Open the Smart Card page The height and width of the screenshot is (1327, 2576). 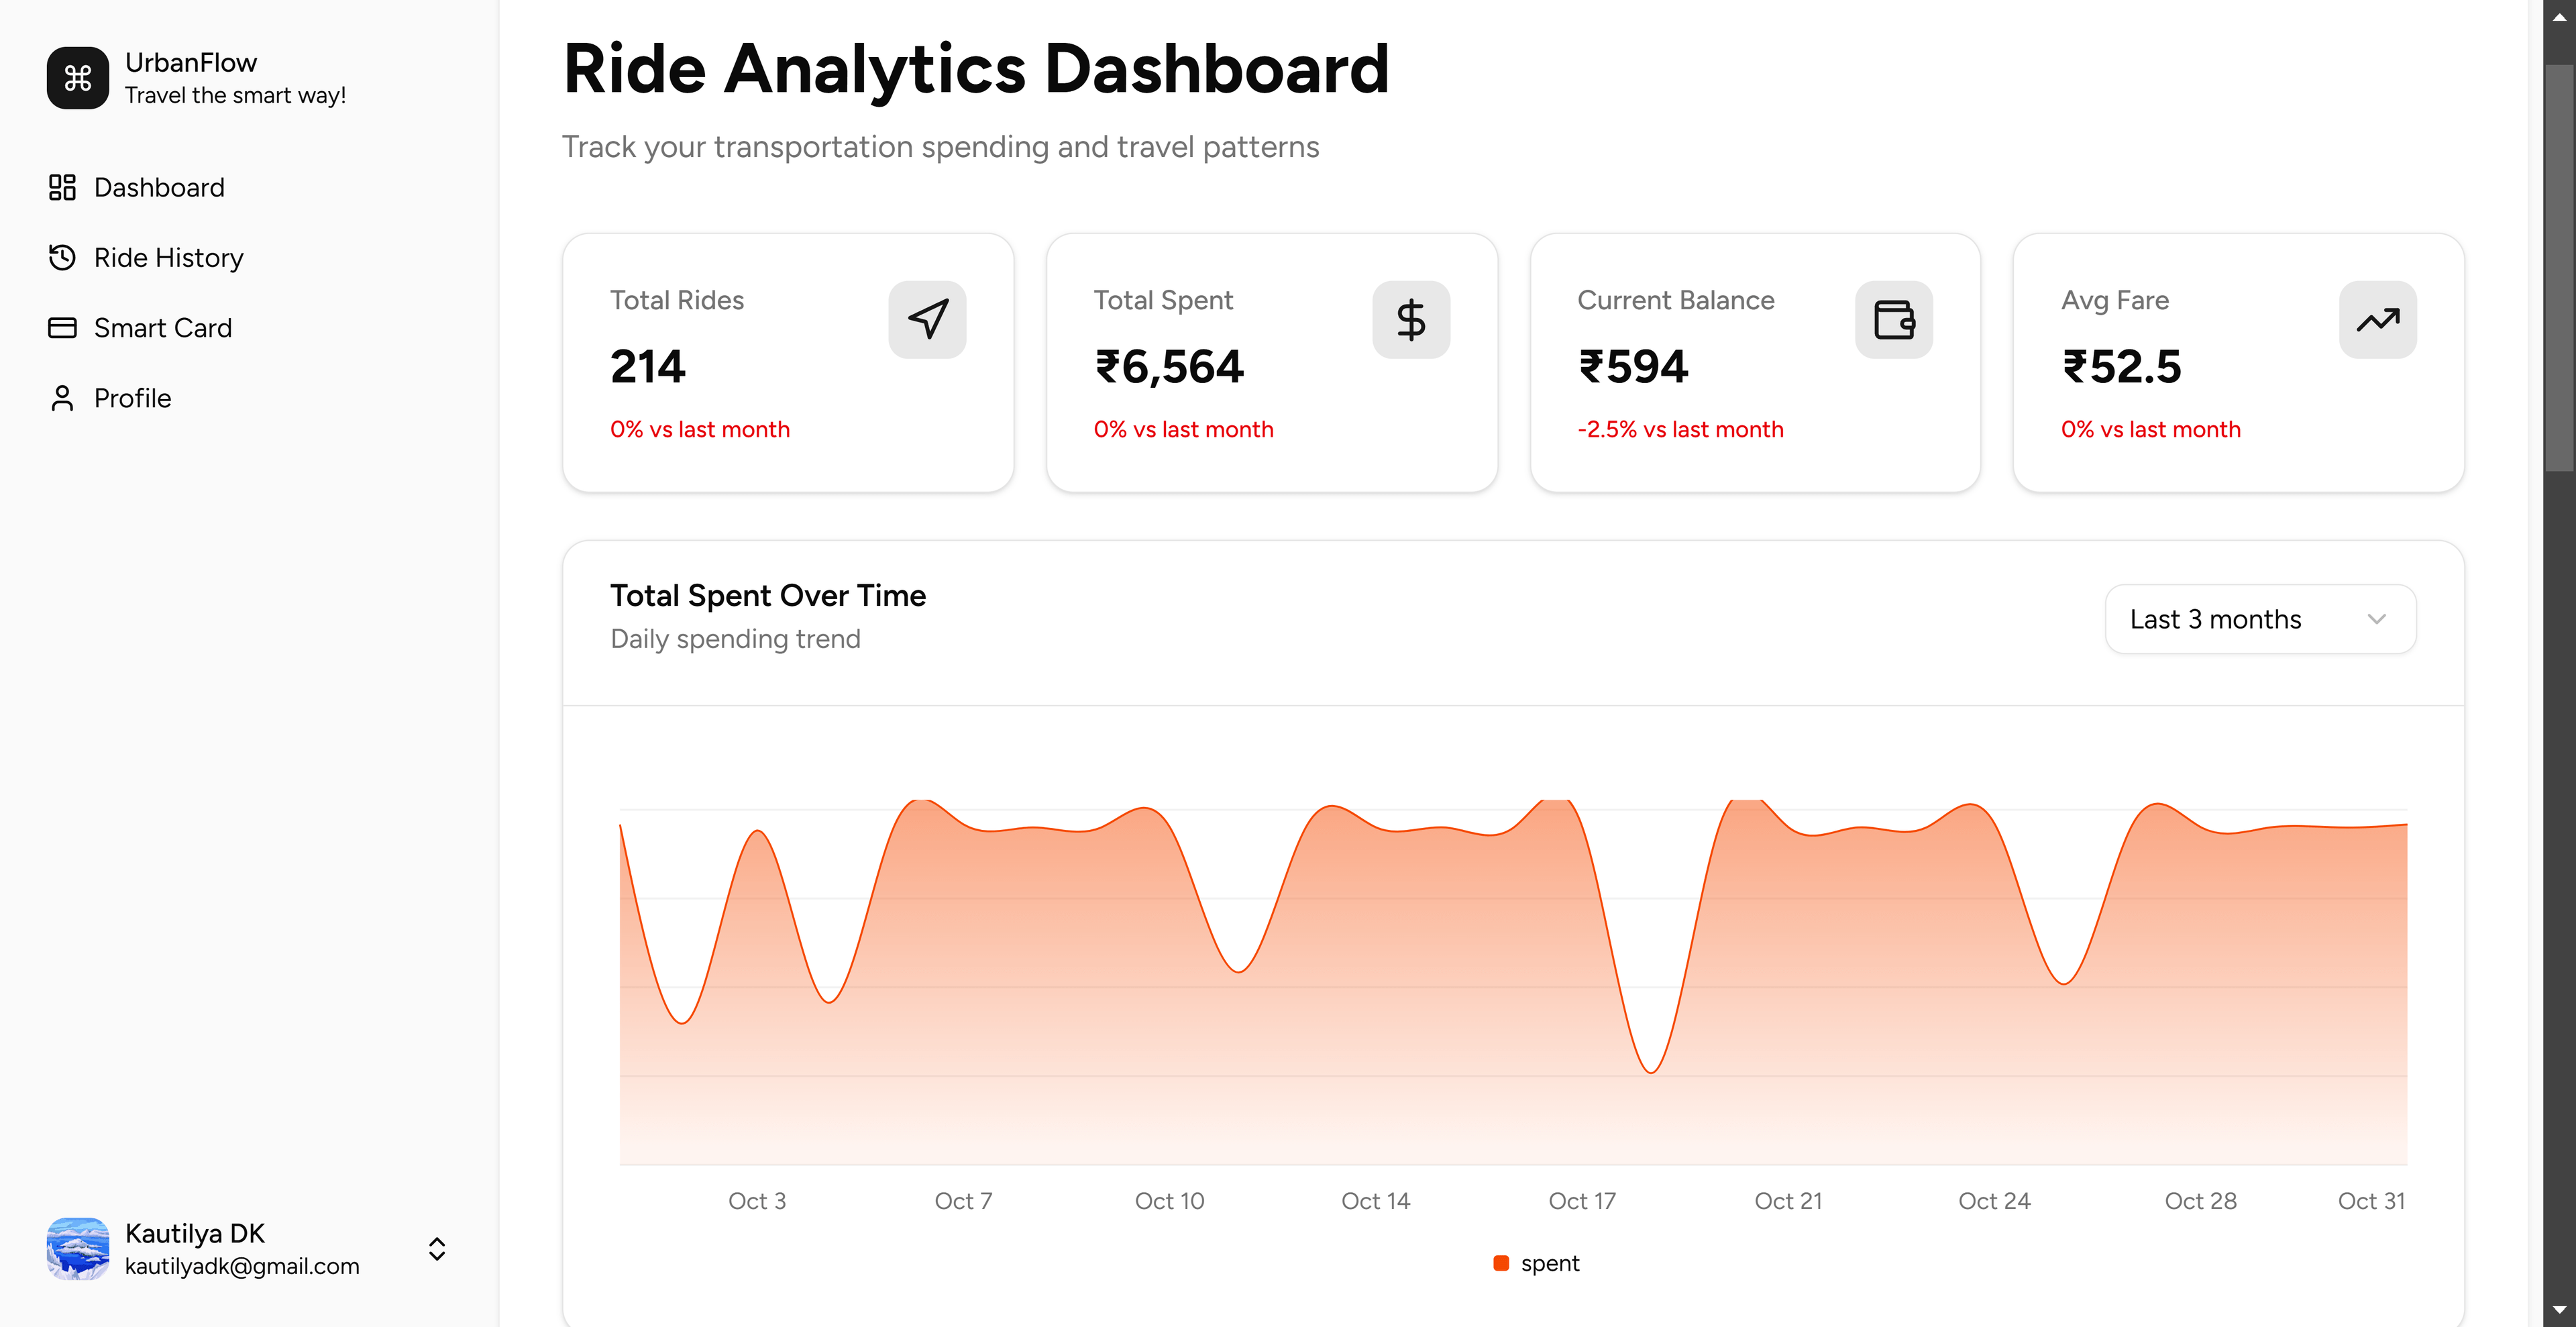tap(163, 327)
